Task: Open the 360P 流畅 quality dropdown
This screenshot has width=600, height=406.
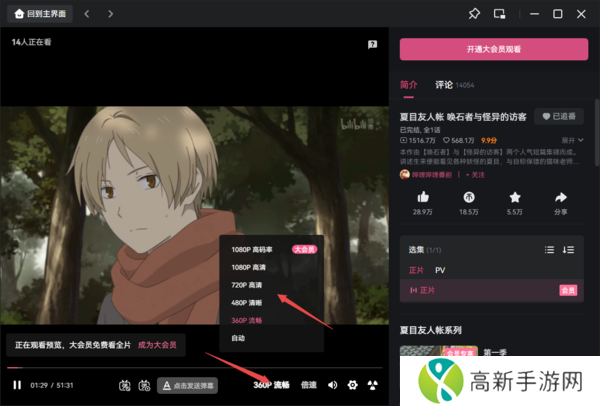Action: pyautogui.click(x=271, y=385)
